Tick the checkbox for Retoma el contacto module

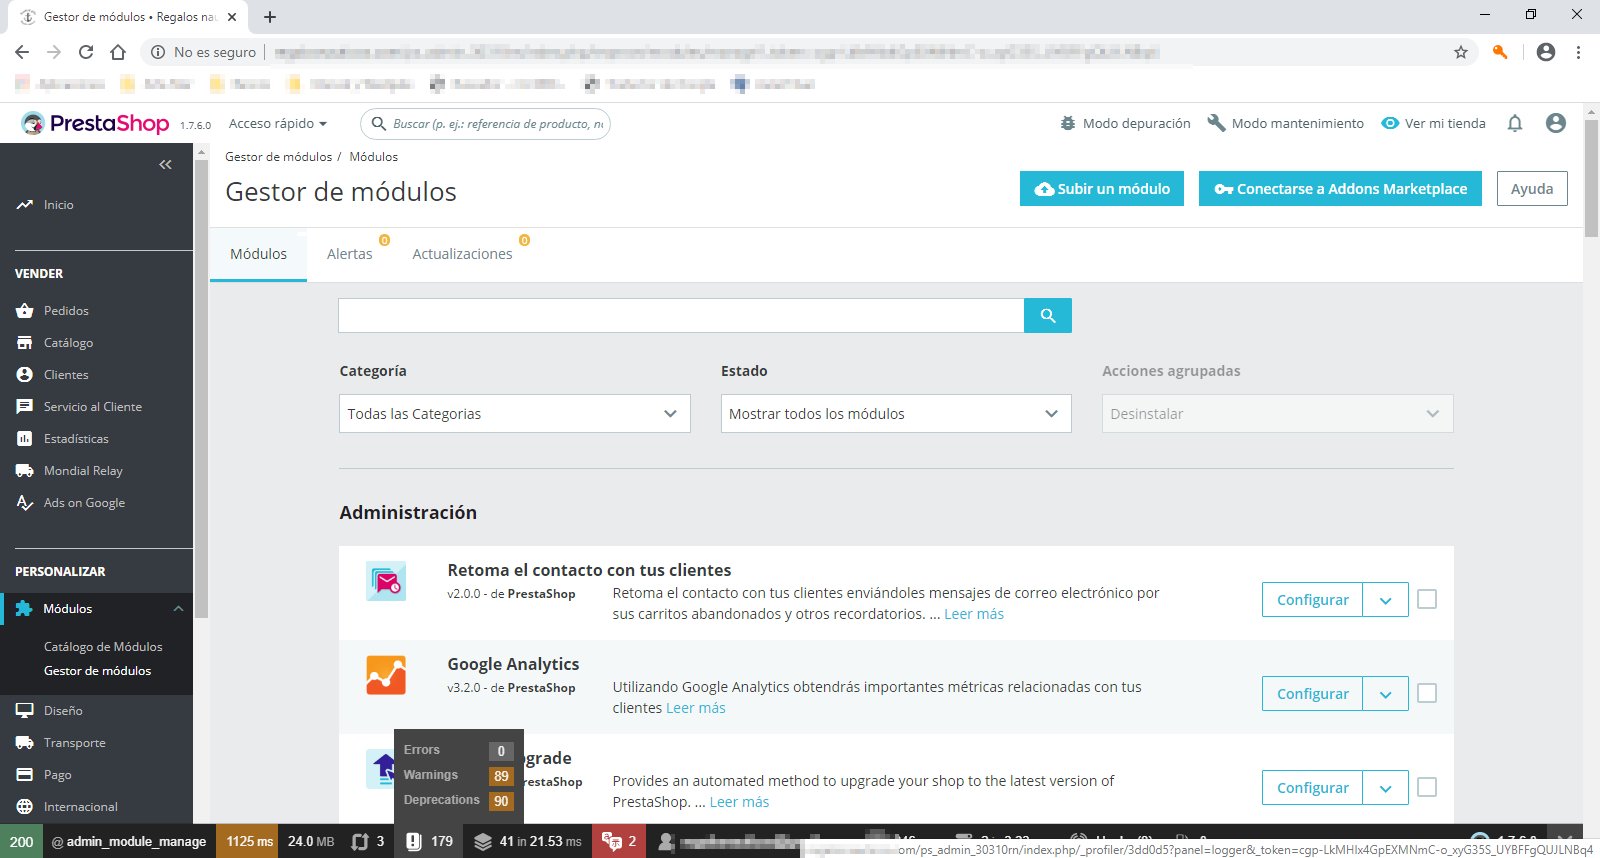[x=1427, y=599]
